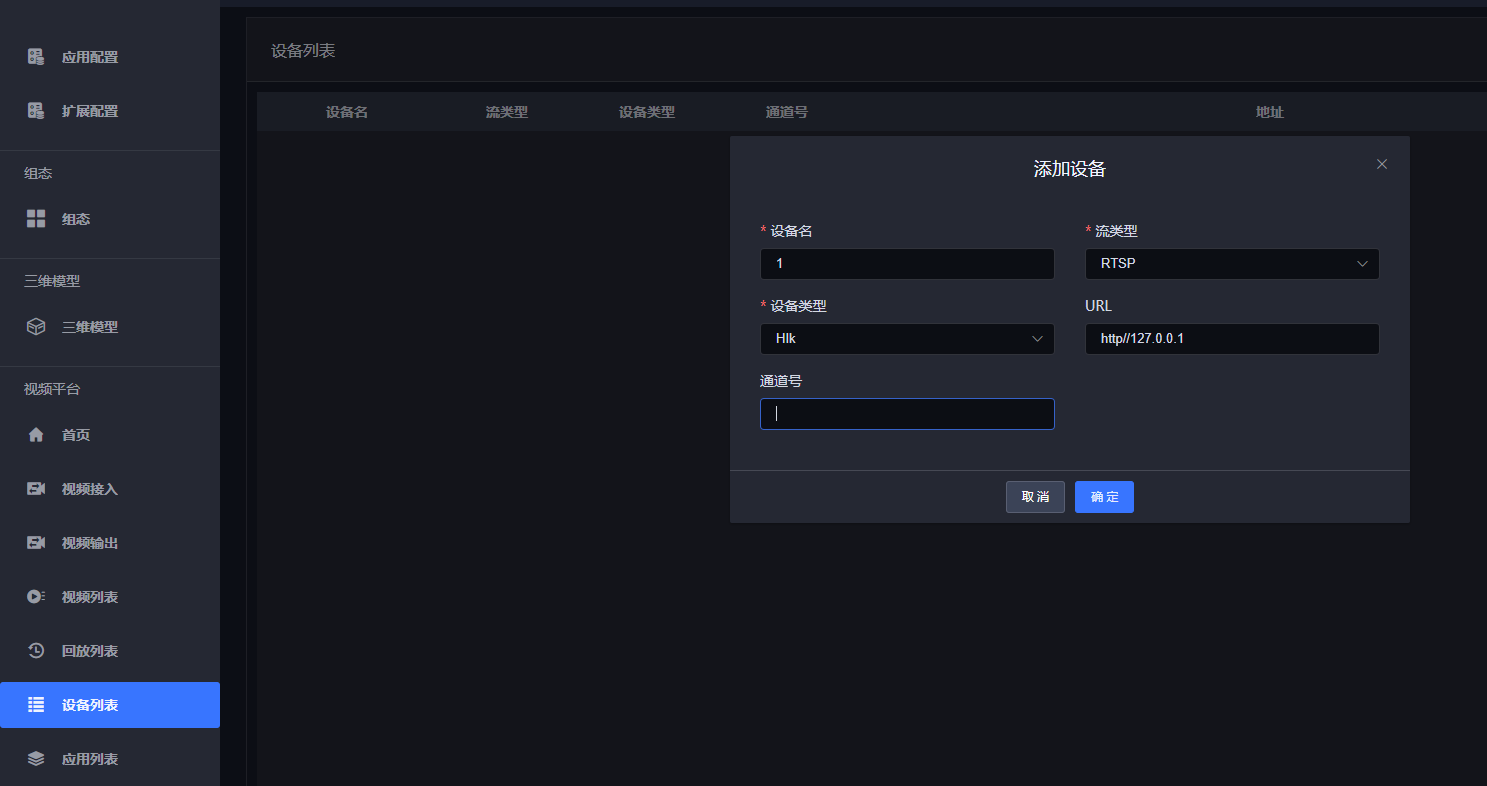1487x786 pixels.
Task: Click the 视频输出 camera icon
Action: coord(36,543)
